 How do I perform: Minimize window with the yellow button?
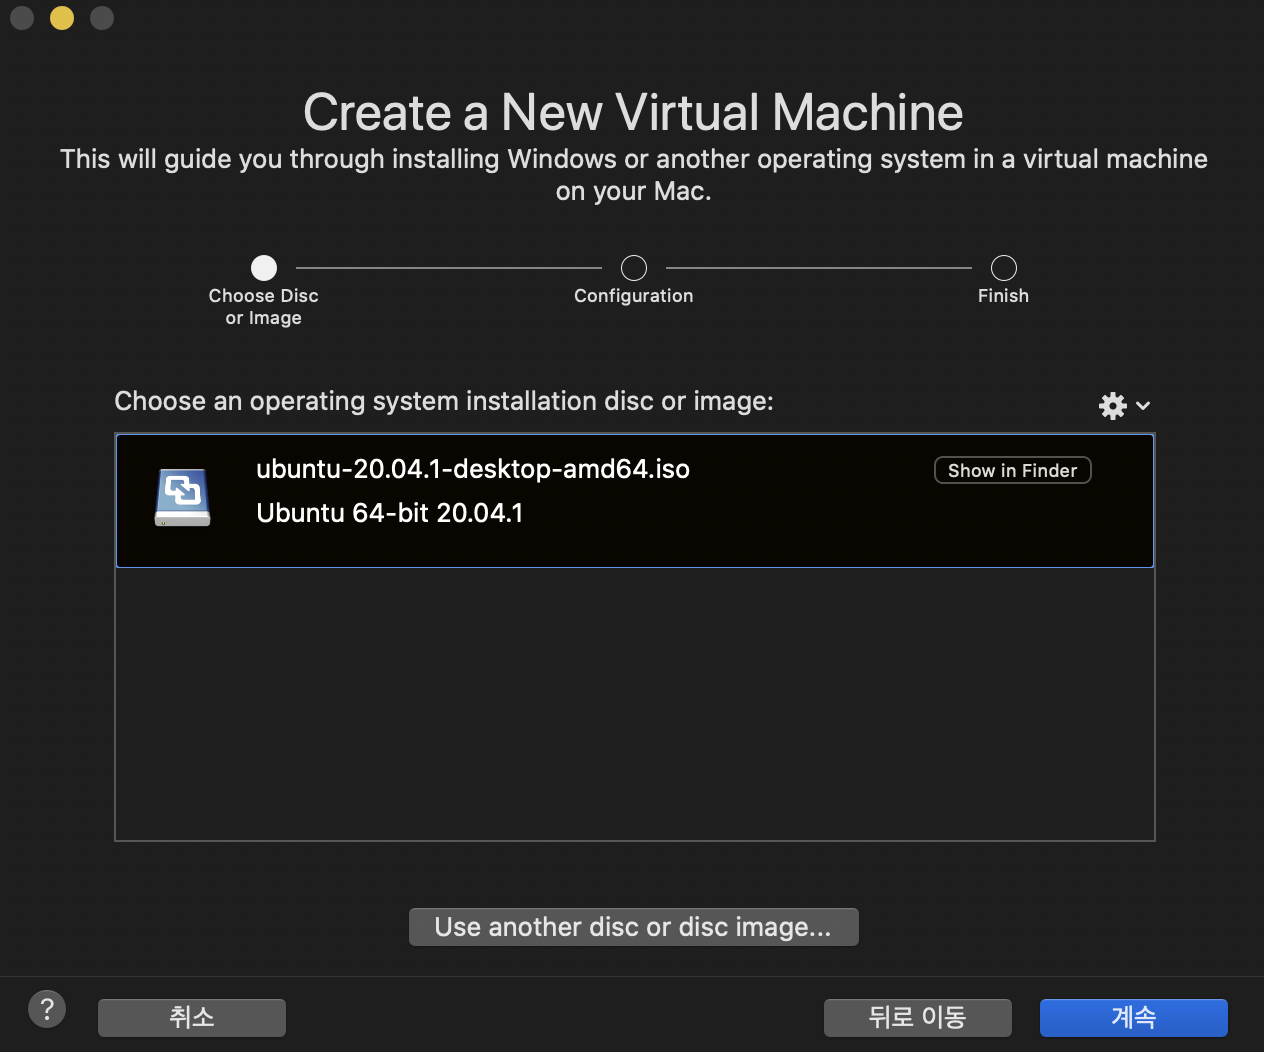point(62,18)
